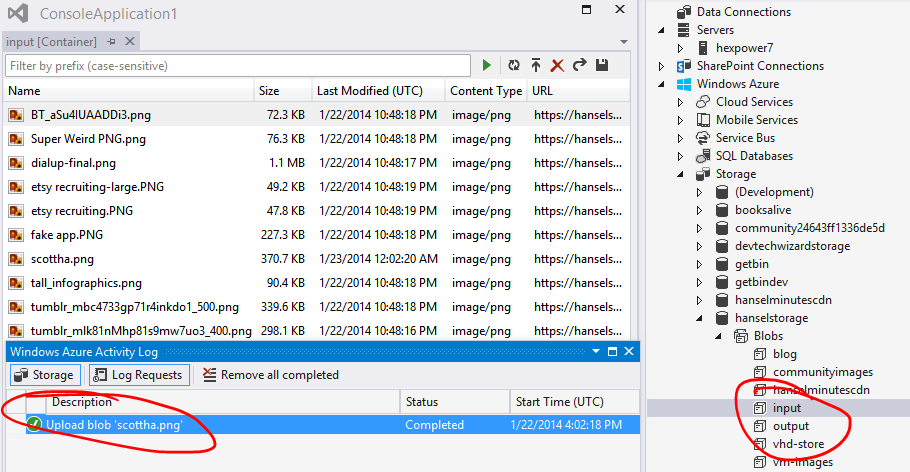
Task: Maximize the Windows Azure Activity Log panel
Action: 612,351
